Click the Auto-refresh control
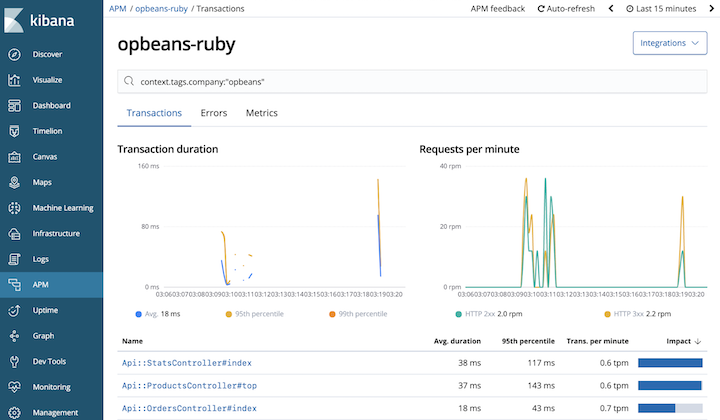This screenshot has height=420, width=720. pyautogui.click(x=566, y=8)
